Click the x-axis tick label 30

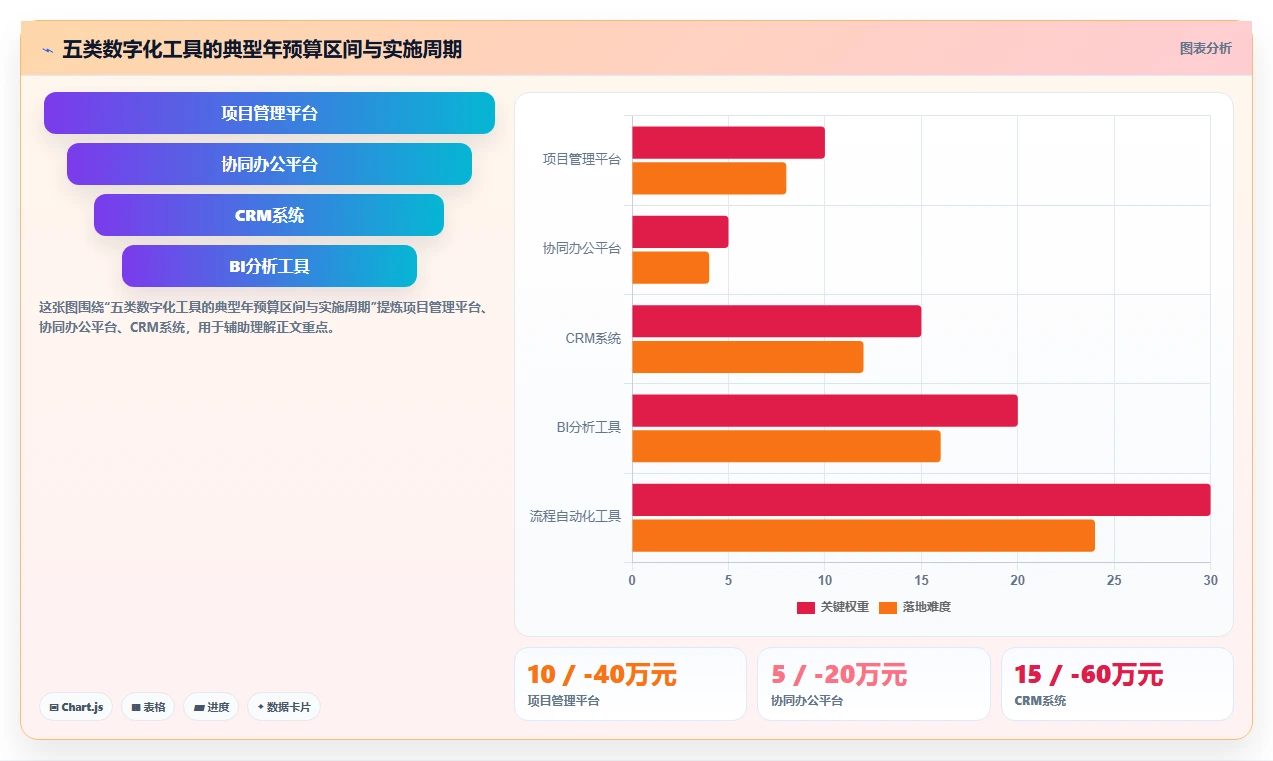point(1210,580)
